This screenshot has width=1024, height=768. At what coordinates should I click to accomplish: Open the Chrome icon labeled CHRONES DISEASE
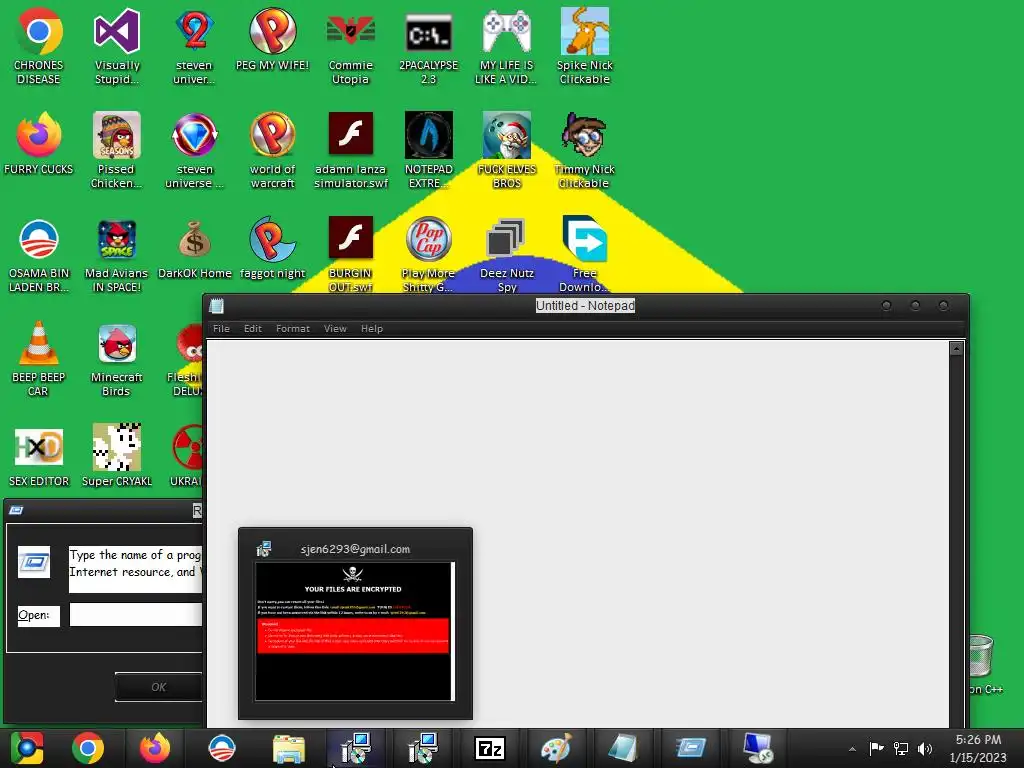(x=39, y=46)
